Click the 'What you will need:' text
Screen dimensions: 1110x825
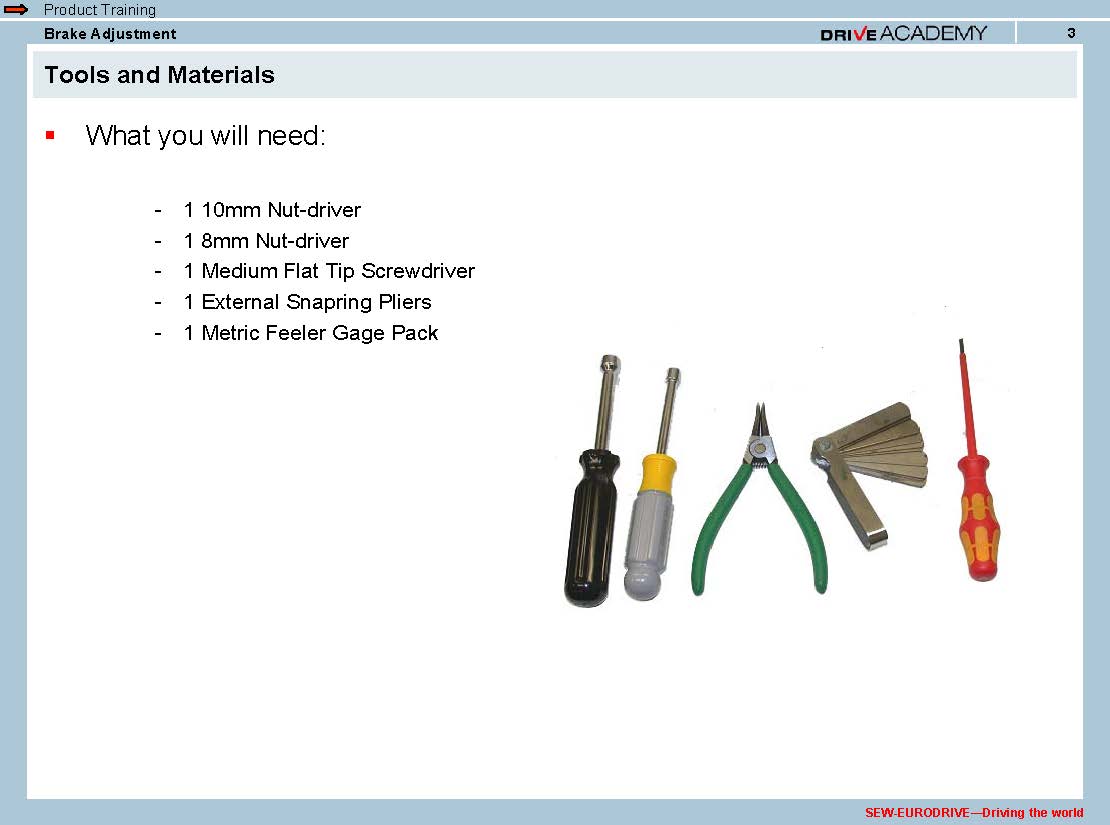[205, 135]
